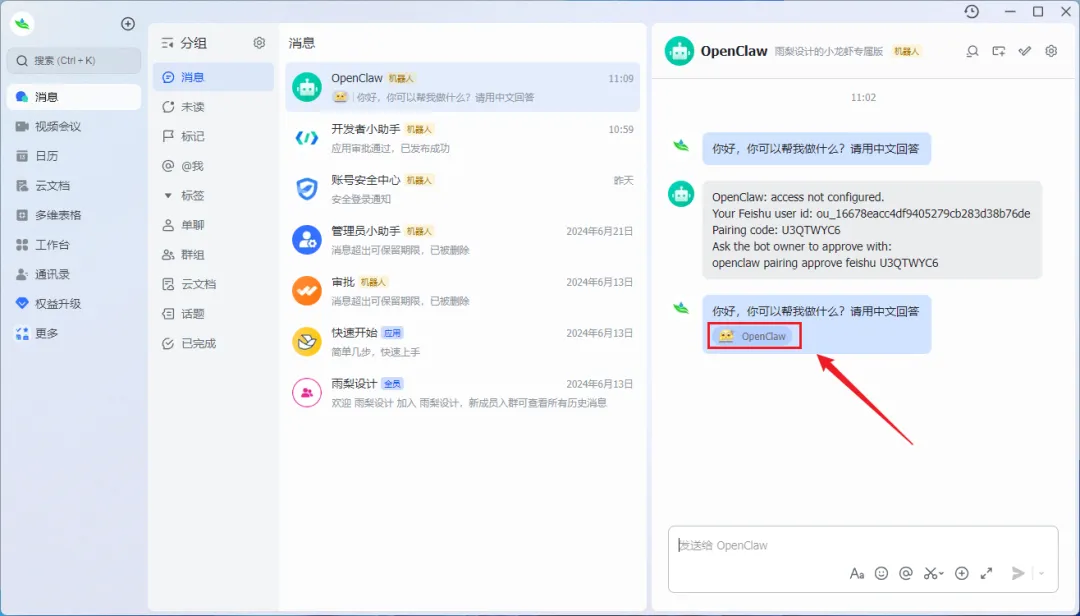Open 通讯录 contacts in the sidebar
The width and height of the screenshot is (1080, 616).
point(74,274)
